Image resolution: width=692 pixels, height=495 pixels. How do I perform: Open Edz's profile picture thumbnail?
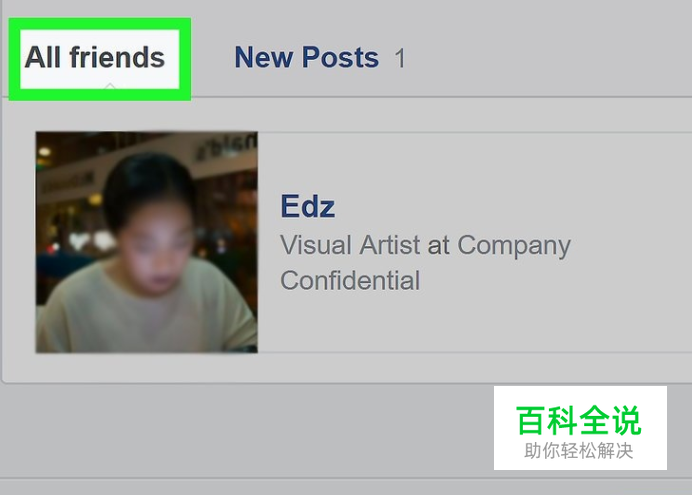click(x=147, y=242)
